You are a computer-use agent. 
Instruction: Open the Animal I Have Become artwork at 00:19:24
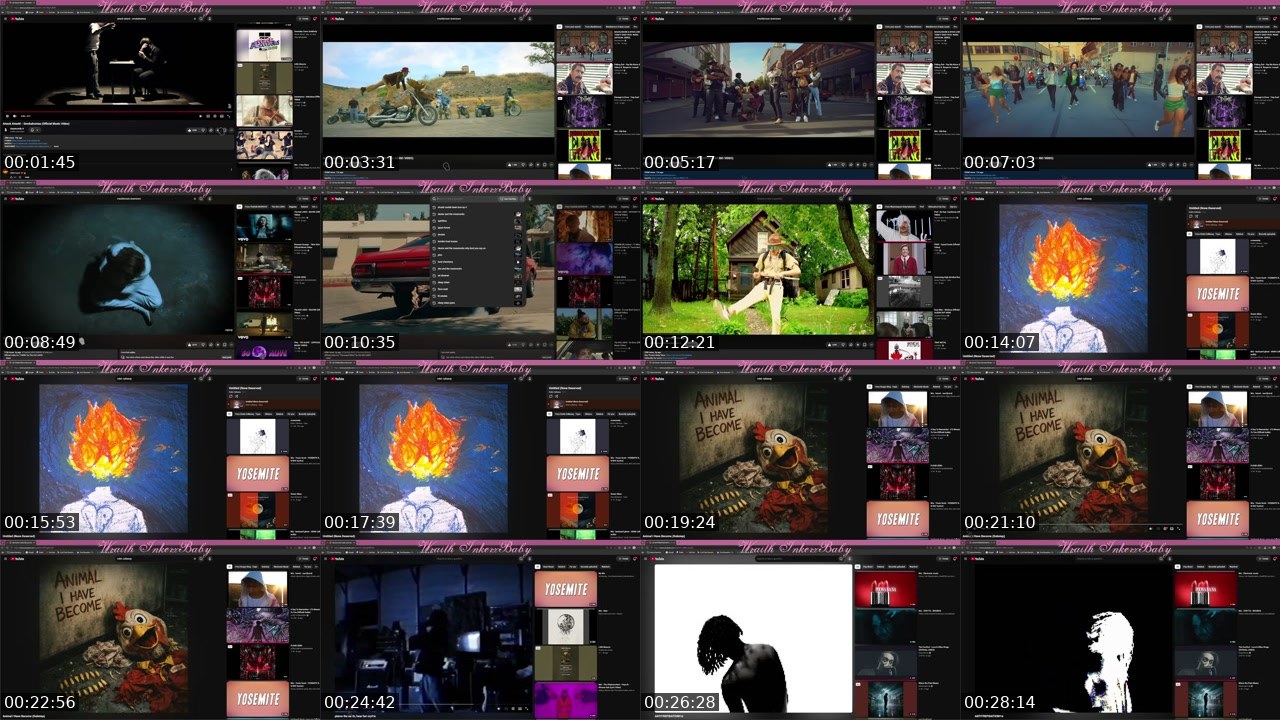click(x=753, y=459)
